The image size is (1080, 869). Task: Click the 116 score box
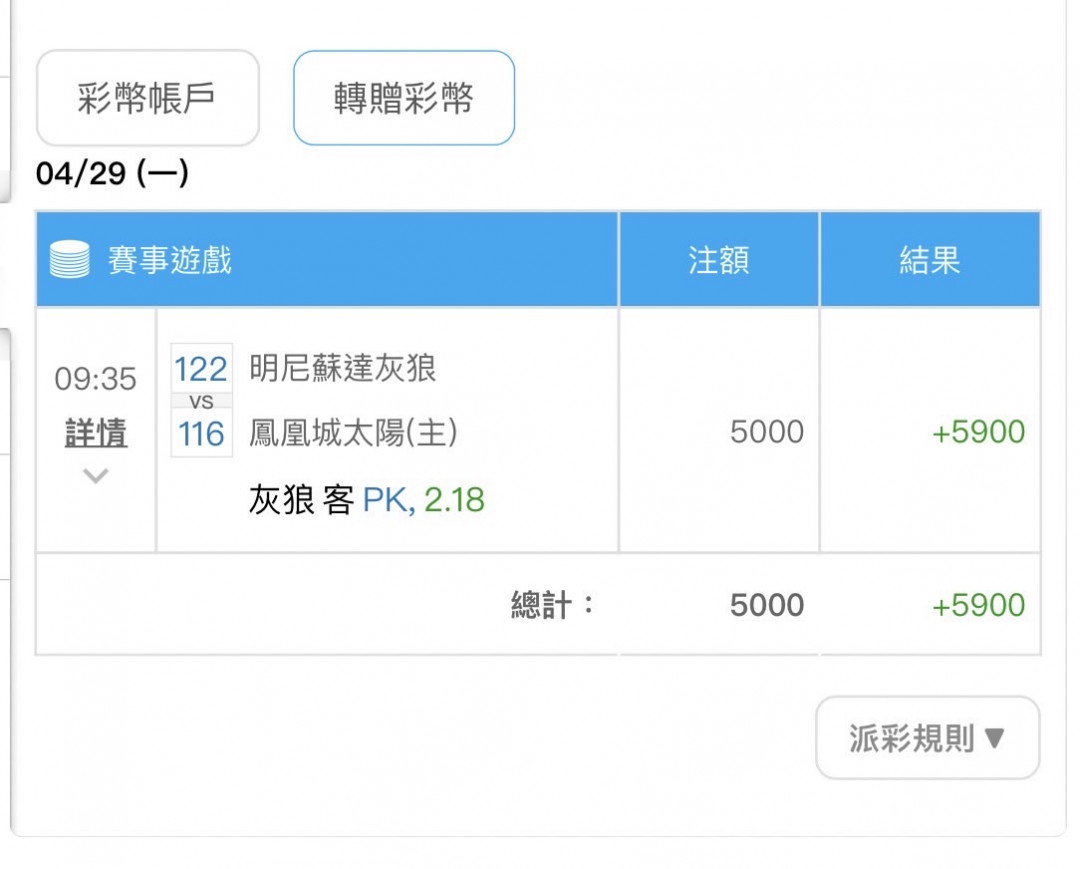(201, 433)
